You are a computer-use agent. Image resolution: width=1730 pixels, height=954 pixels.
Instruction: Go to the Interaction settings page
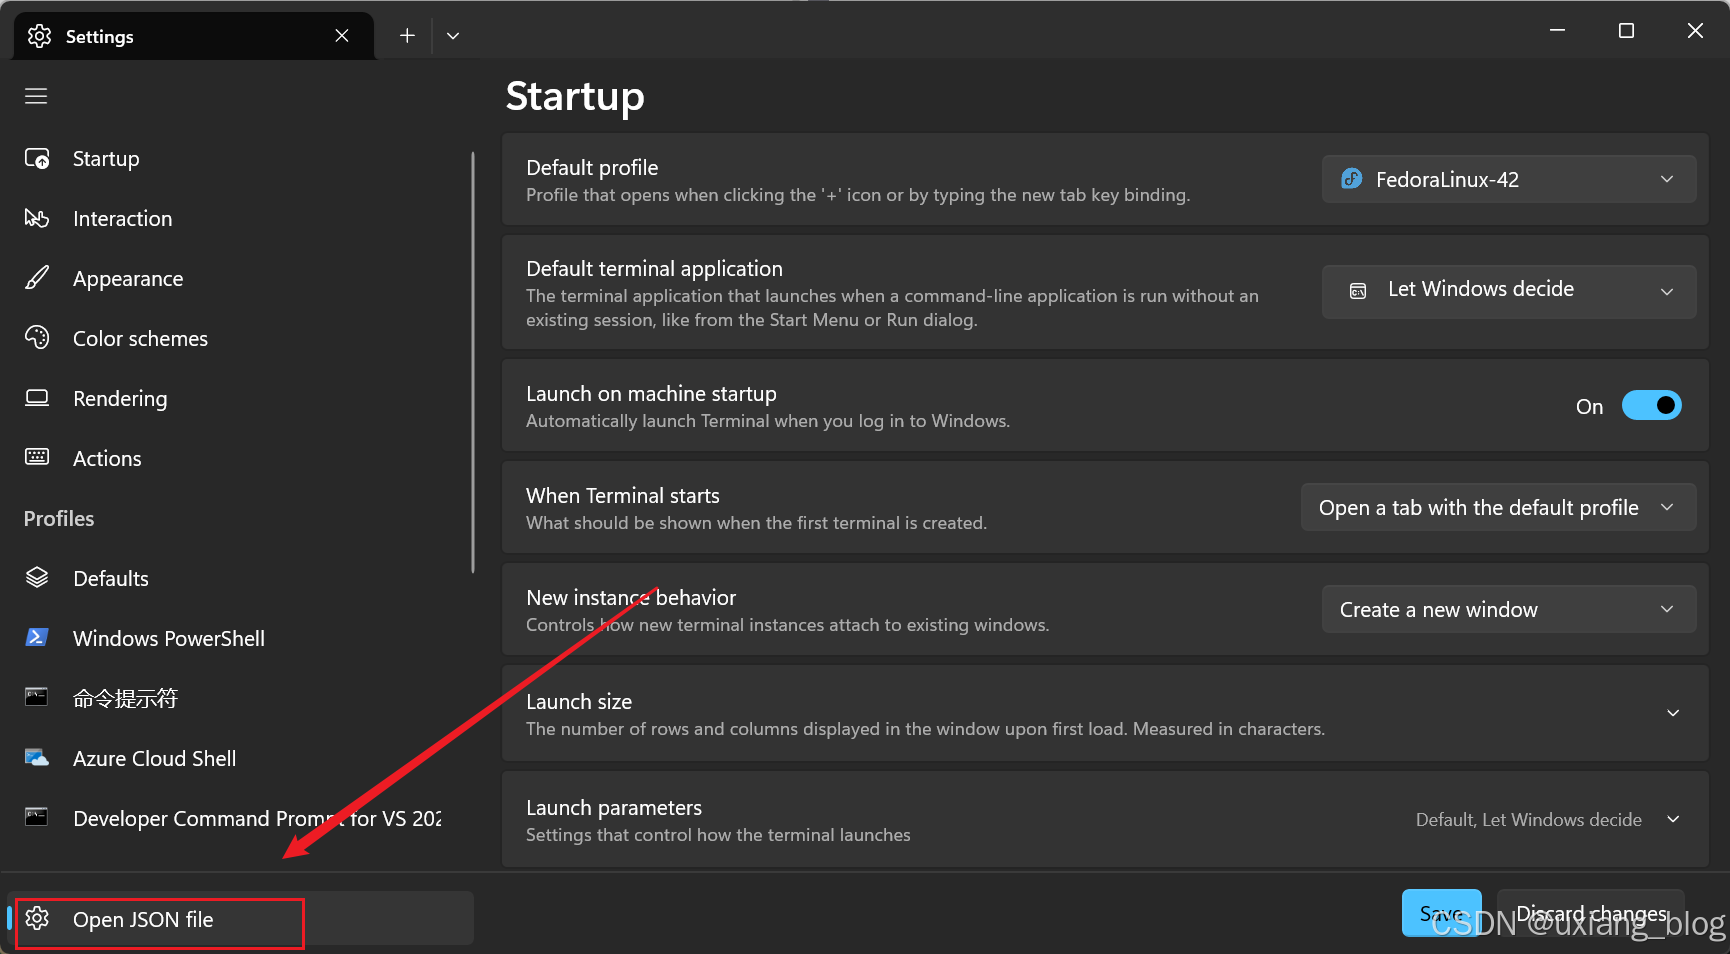[239, 218]
